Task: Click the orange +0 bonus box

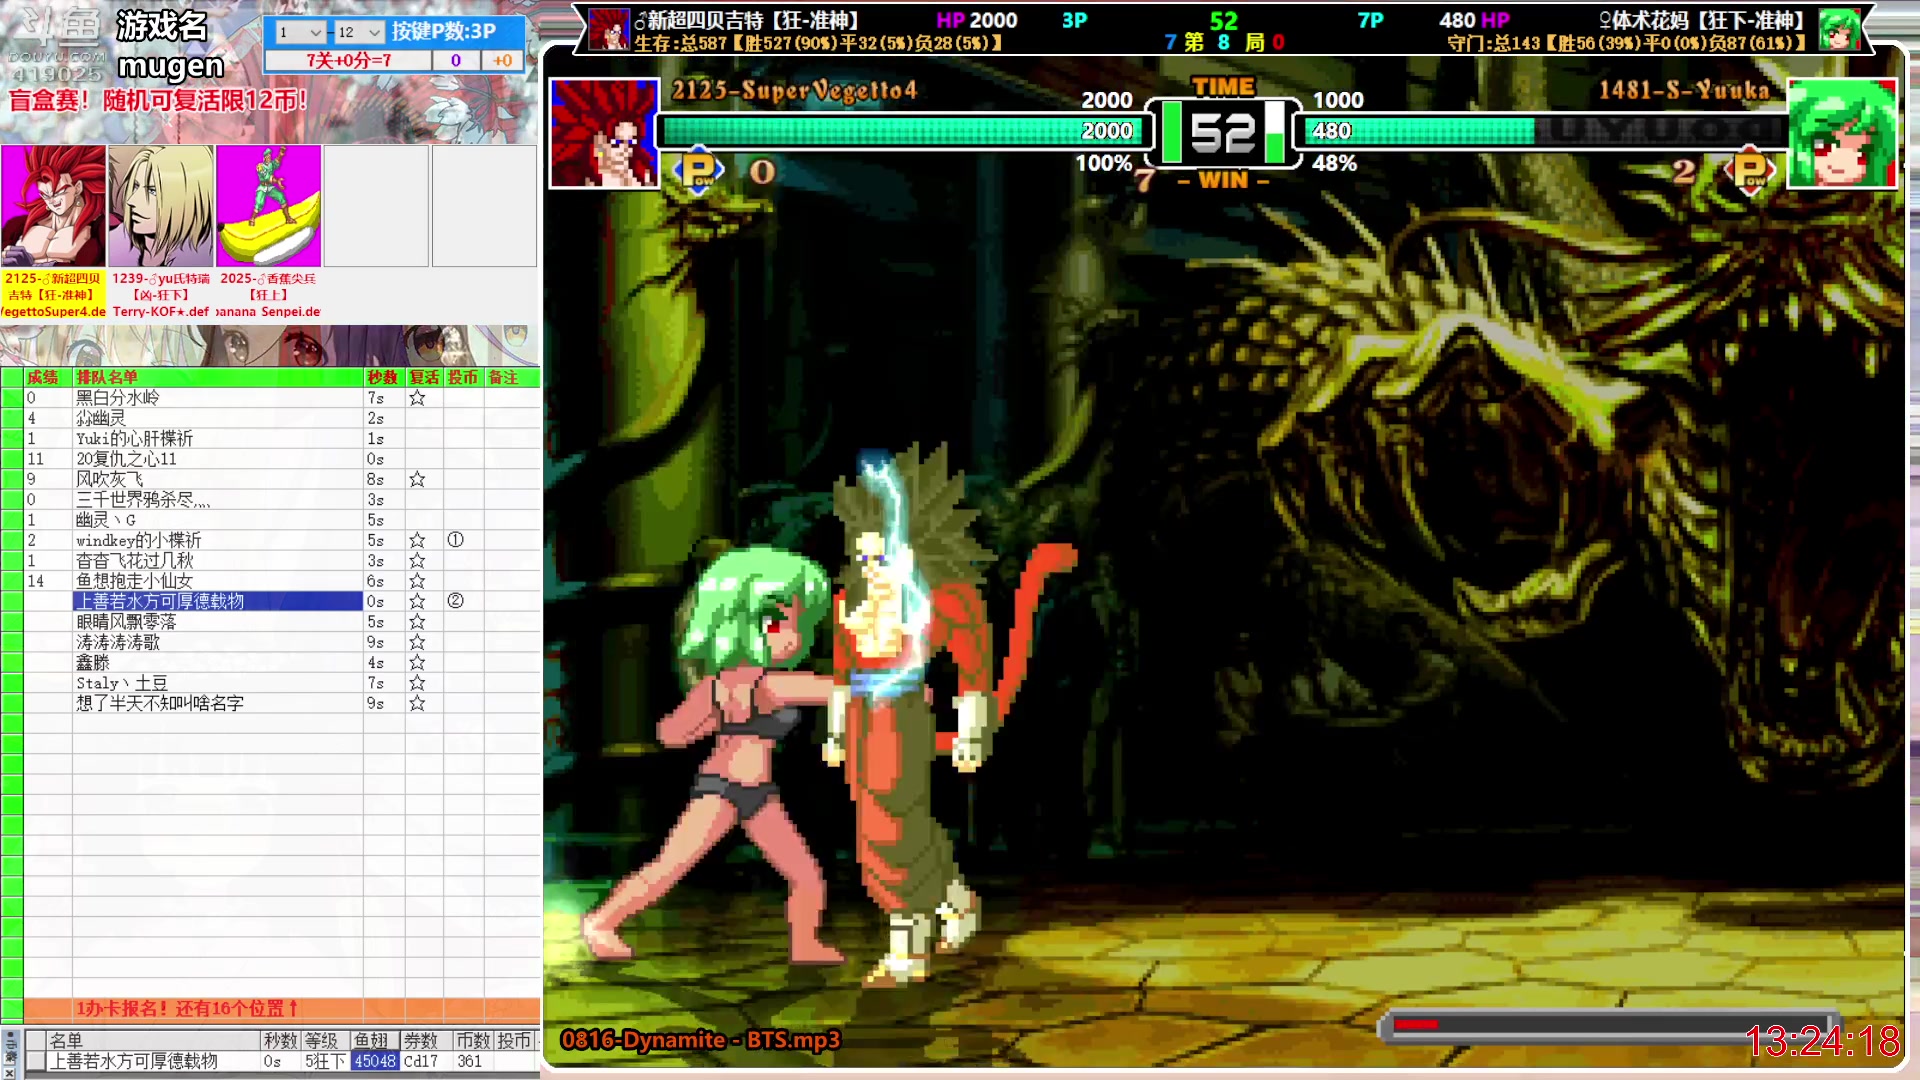Action: [502, 61]
